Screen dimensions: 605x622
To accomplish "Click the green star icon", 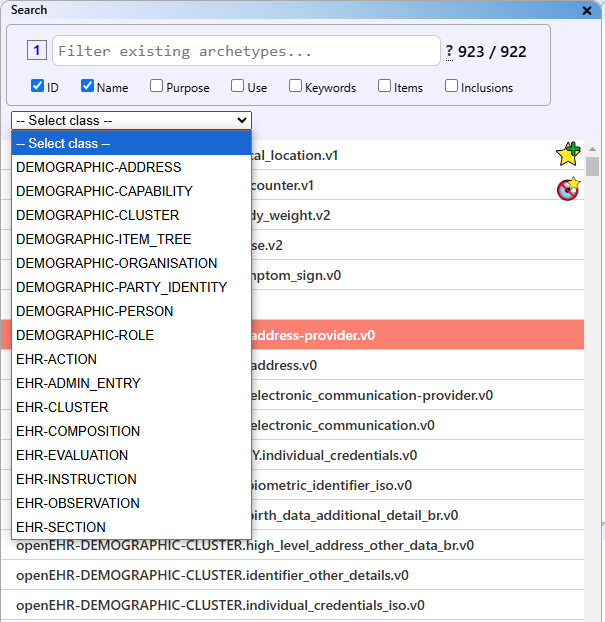I will click(x=568, y=154).
